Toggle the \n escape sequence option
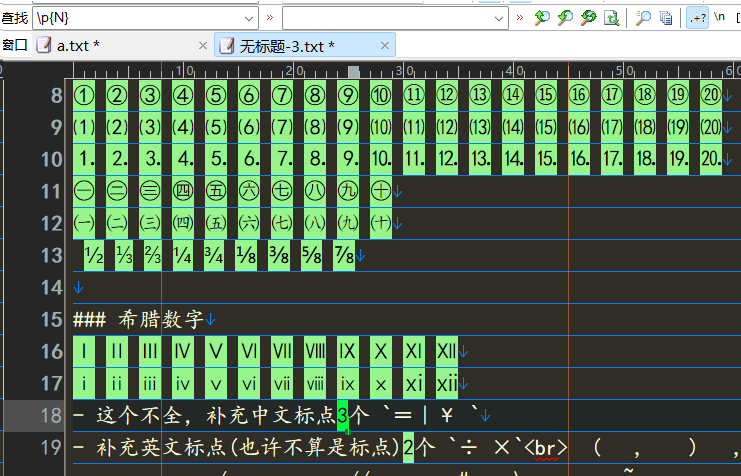741x476 pixels. [719, 17]
